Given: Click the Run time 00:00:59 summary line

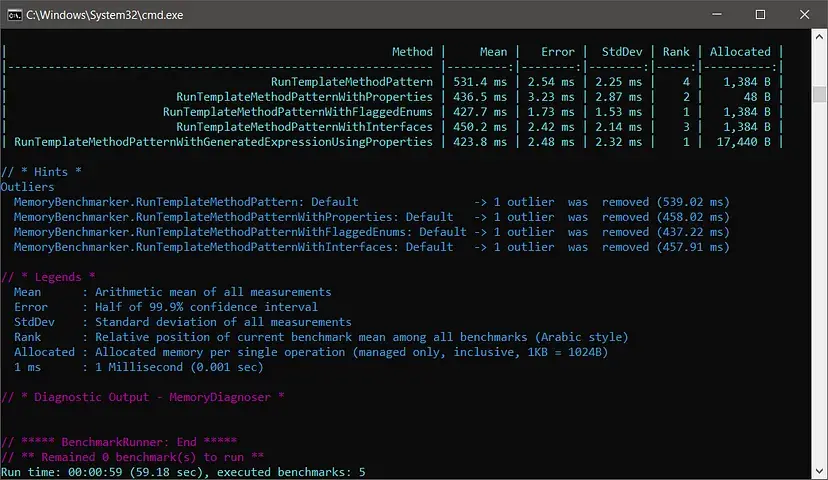Looking at the screenshot, I should 183,472.
